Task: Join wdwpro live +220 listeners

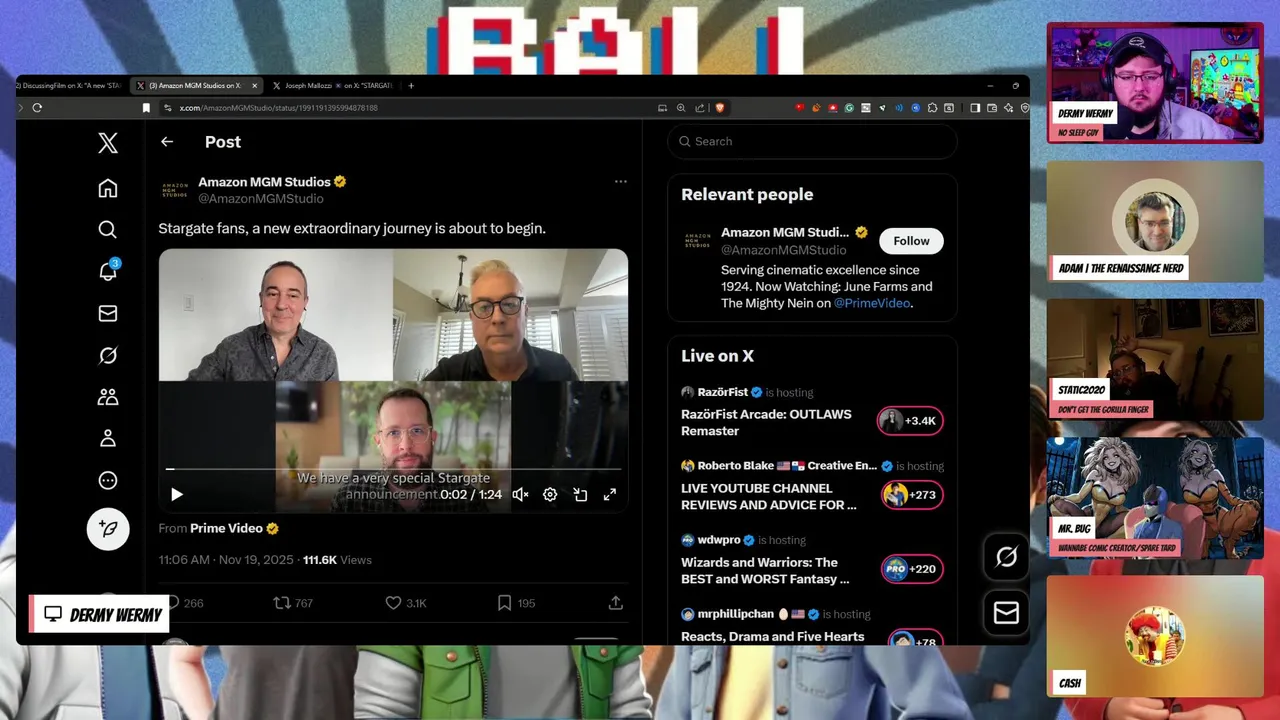Action: pos(912,569)
